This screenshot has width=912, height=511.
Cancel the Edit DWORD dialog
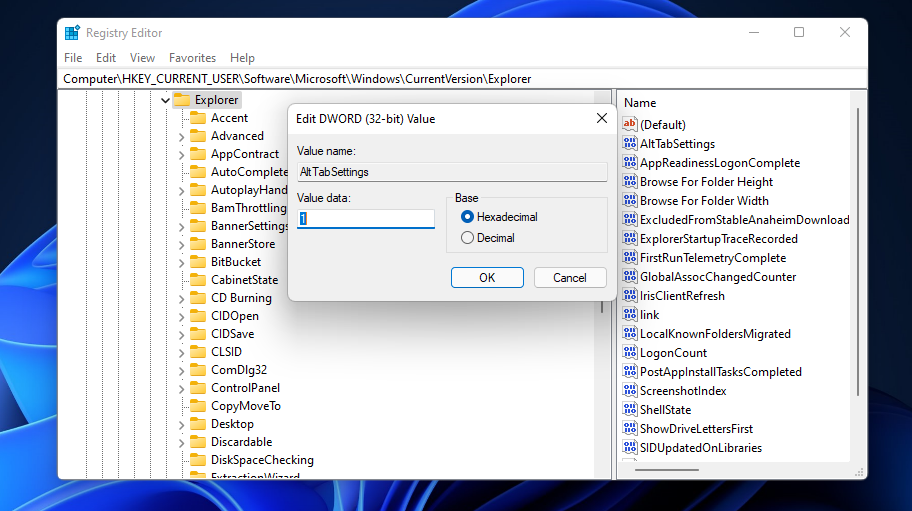click(x=569, y=277)
